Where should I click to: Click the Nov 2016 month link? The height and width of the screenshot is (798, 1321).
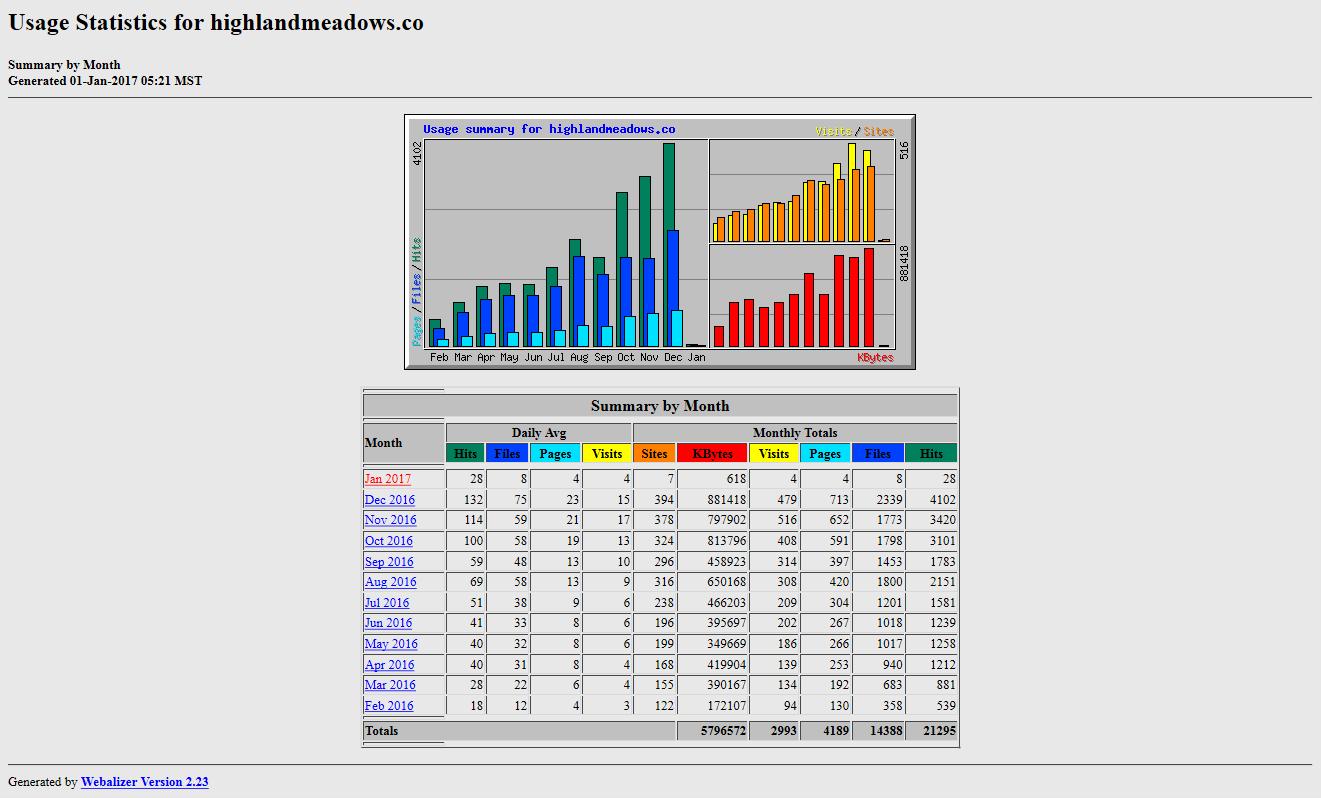(x=390, y=520)
